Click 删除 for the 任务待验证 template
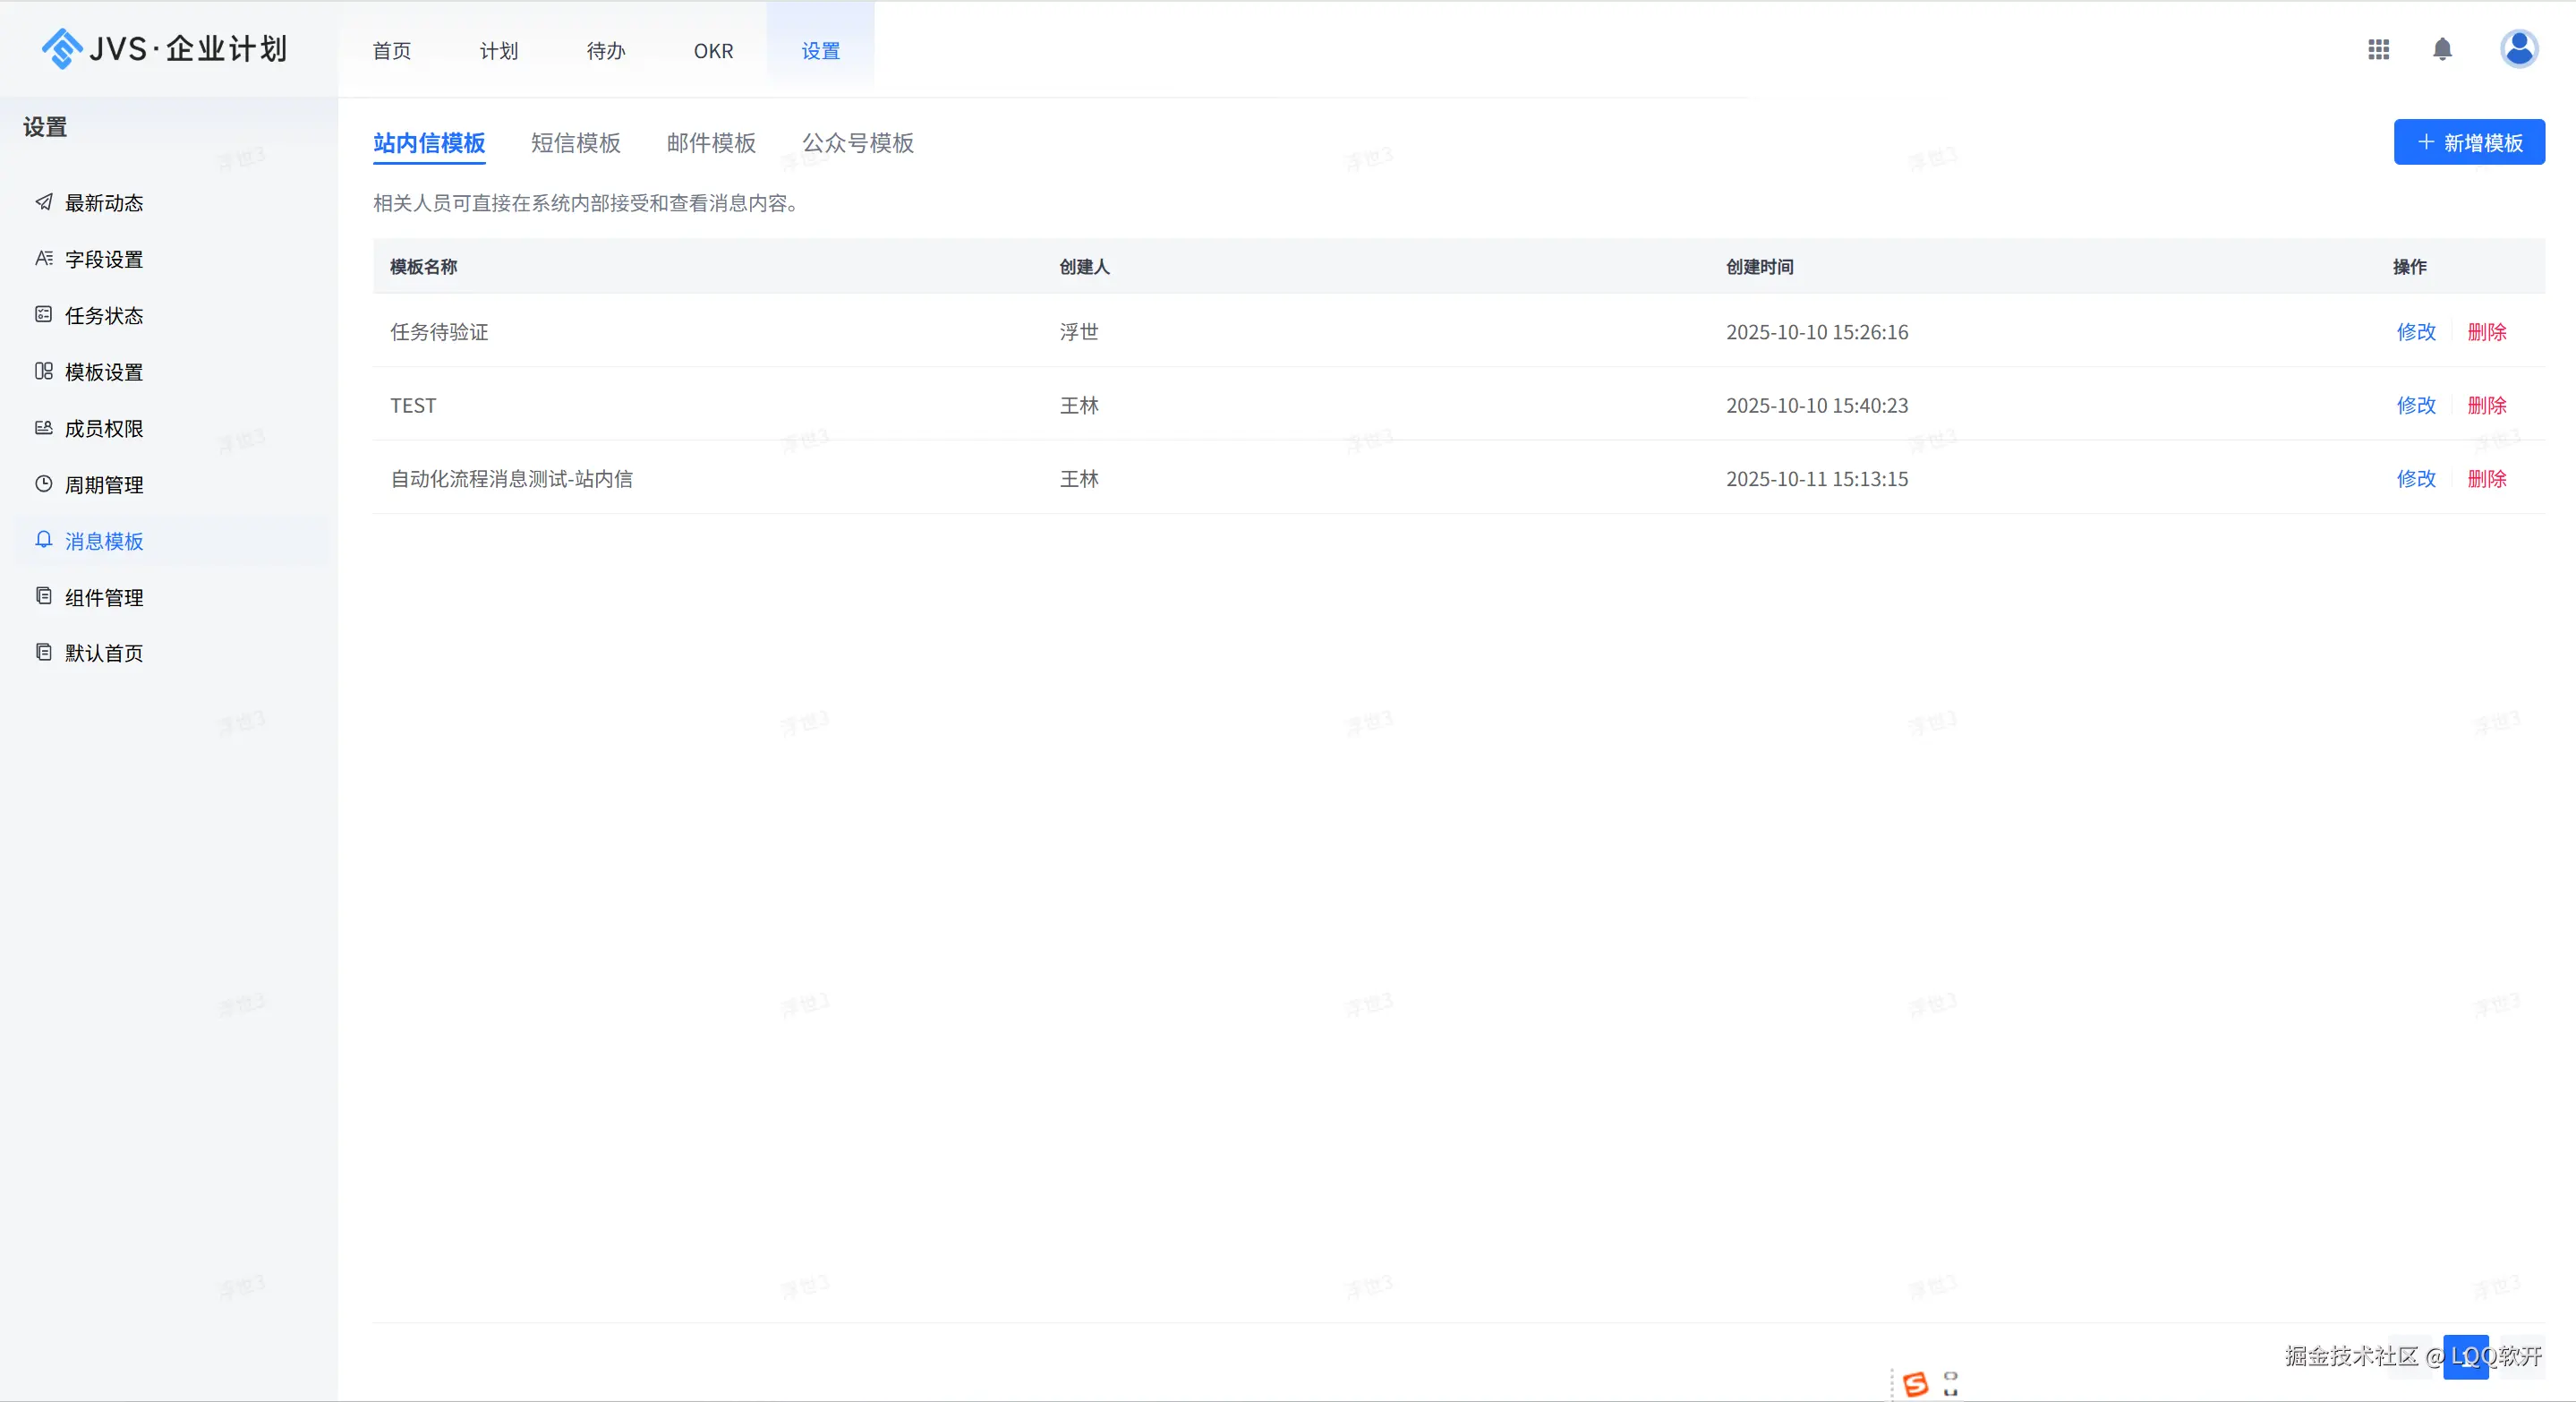The image size is (2576, 1402). tap(2487, 332)
